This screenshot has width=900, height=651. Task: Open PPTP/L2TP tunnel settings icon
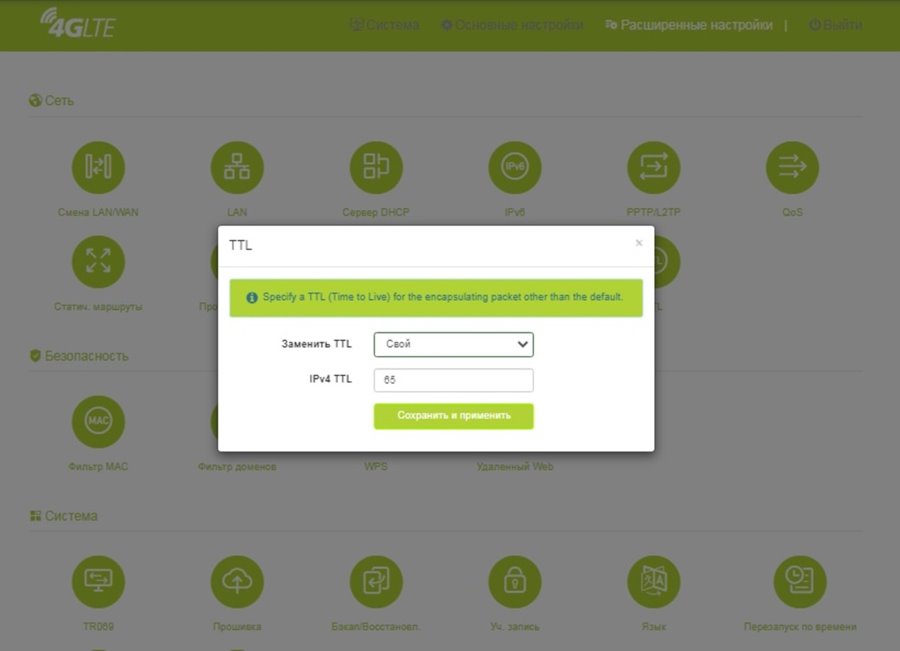pos(654,168)
